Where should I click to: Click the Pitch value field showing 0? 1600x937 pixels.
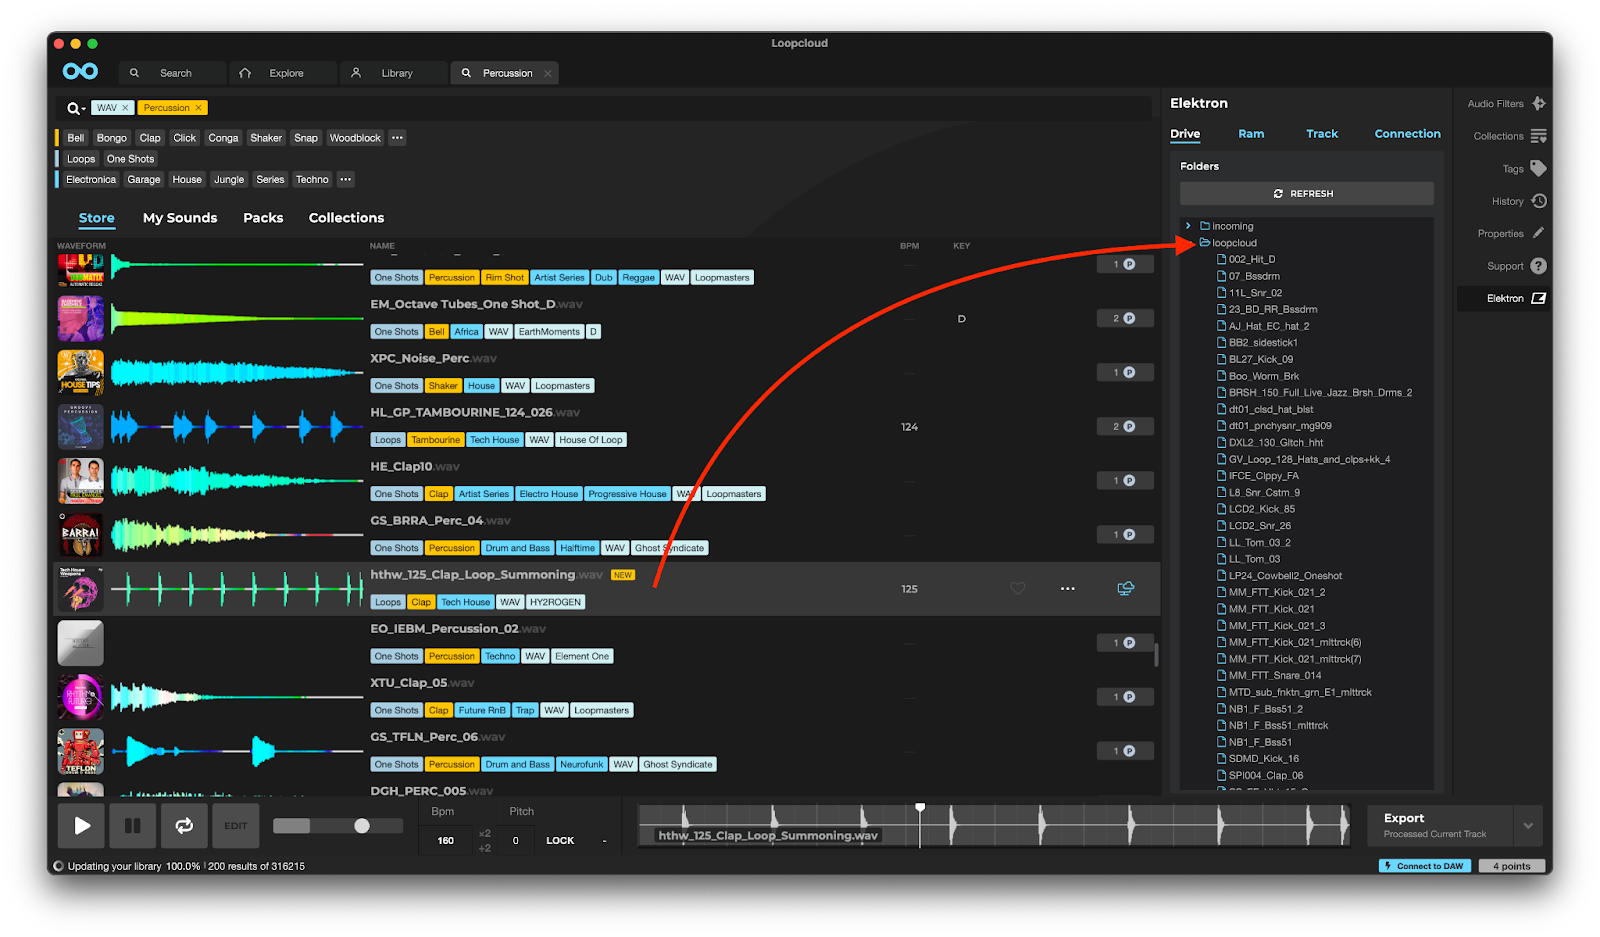(516, 840)
